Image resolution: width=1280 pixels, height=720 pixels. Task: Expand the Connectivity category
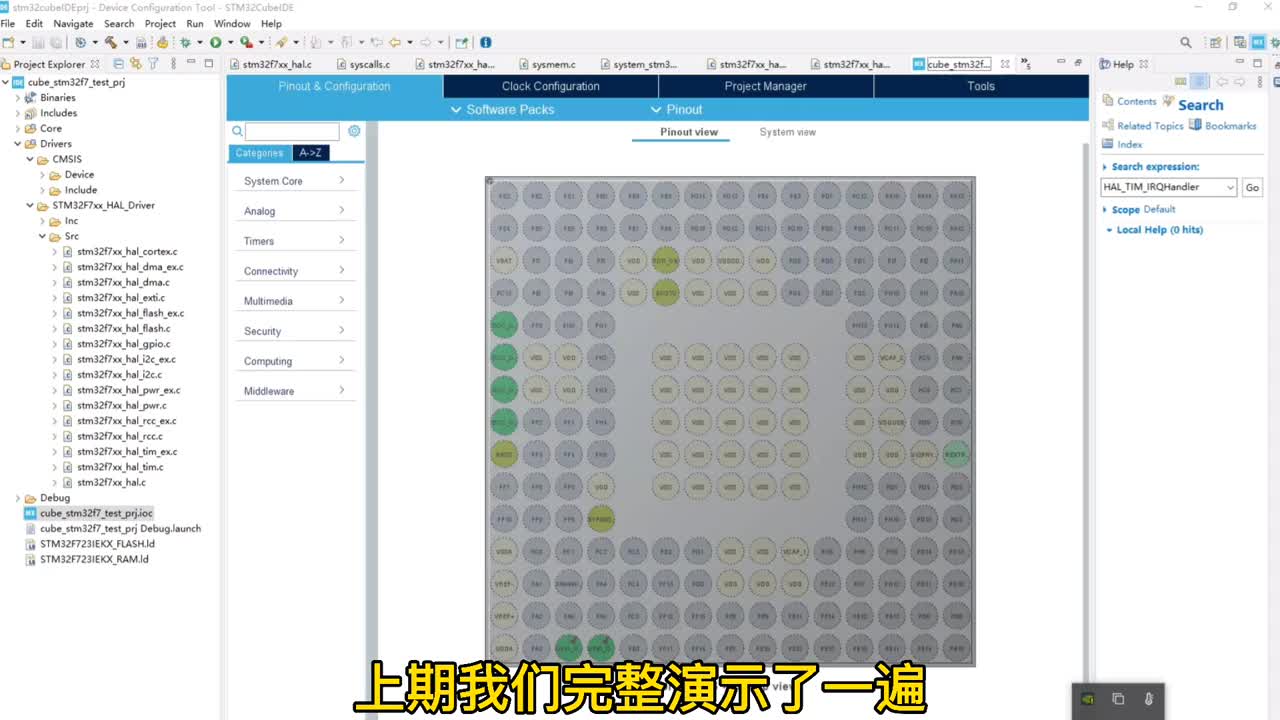[x=293, y=271]
